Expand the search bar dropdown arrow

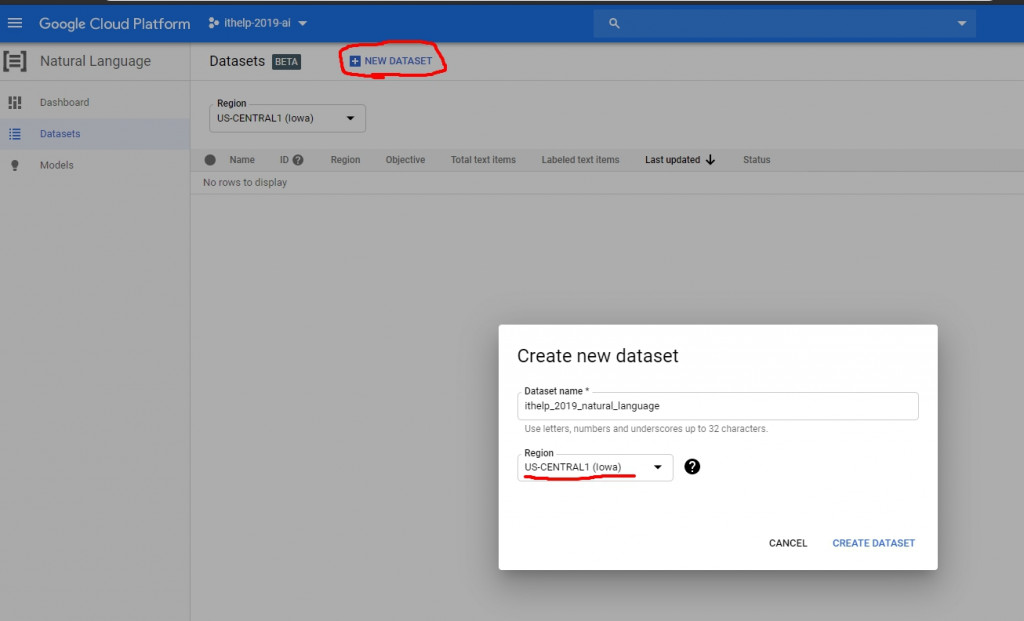961,23
